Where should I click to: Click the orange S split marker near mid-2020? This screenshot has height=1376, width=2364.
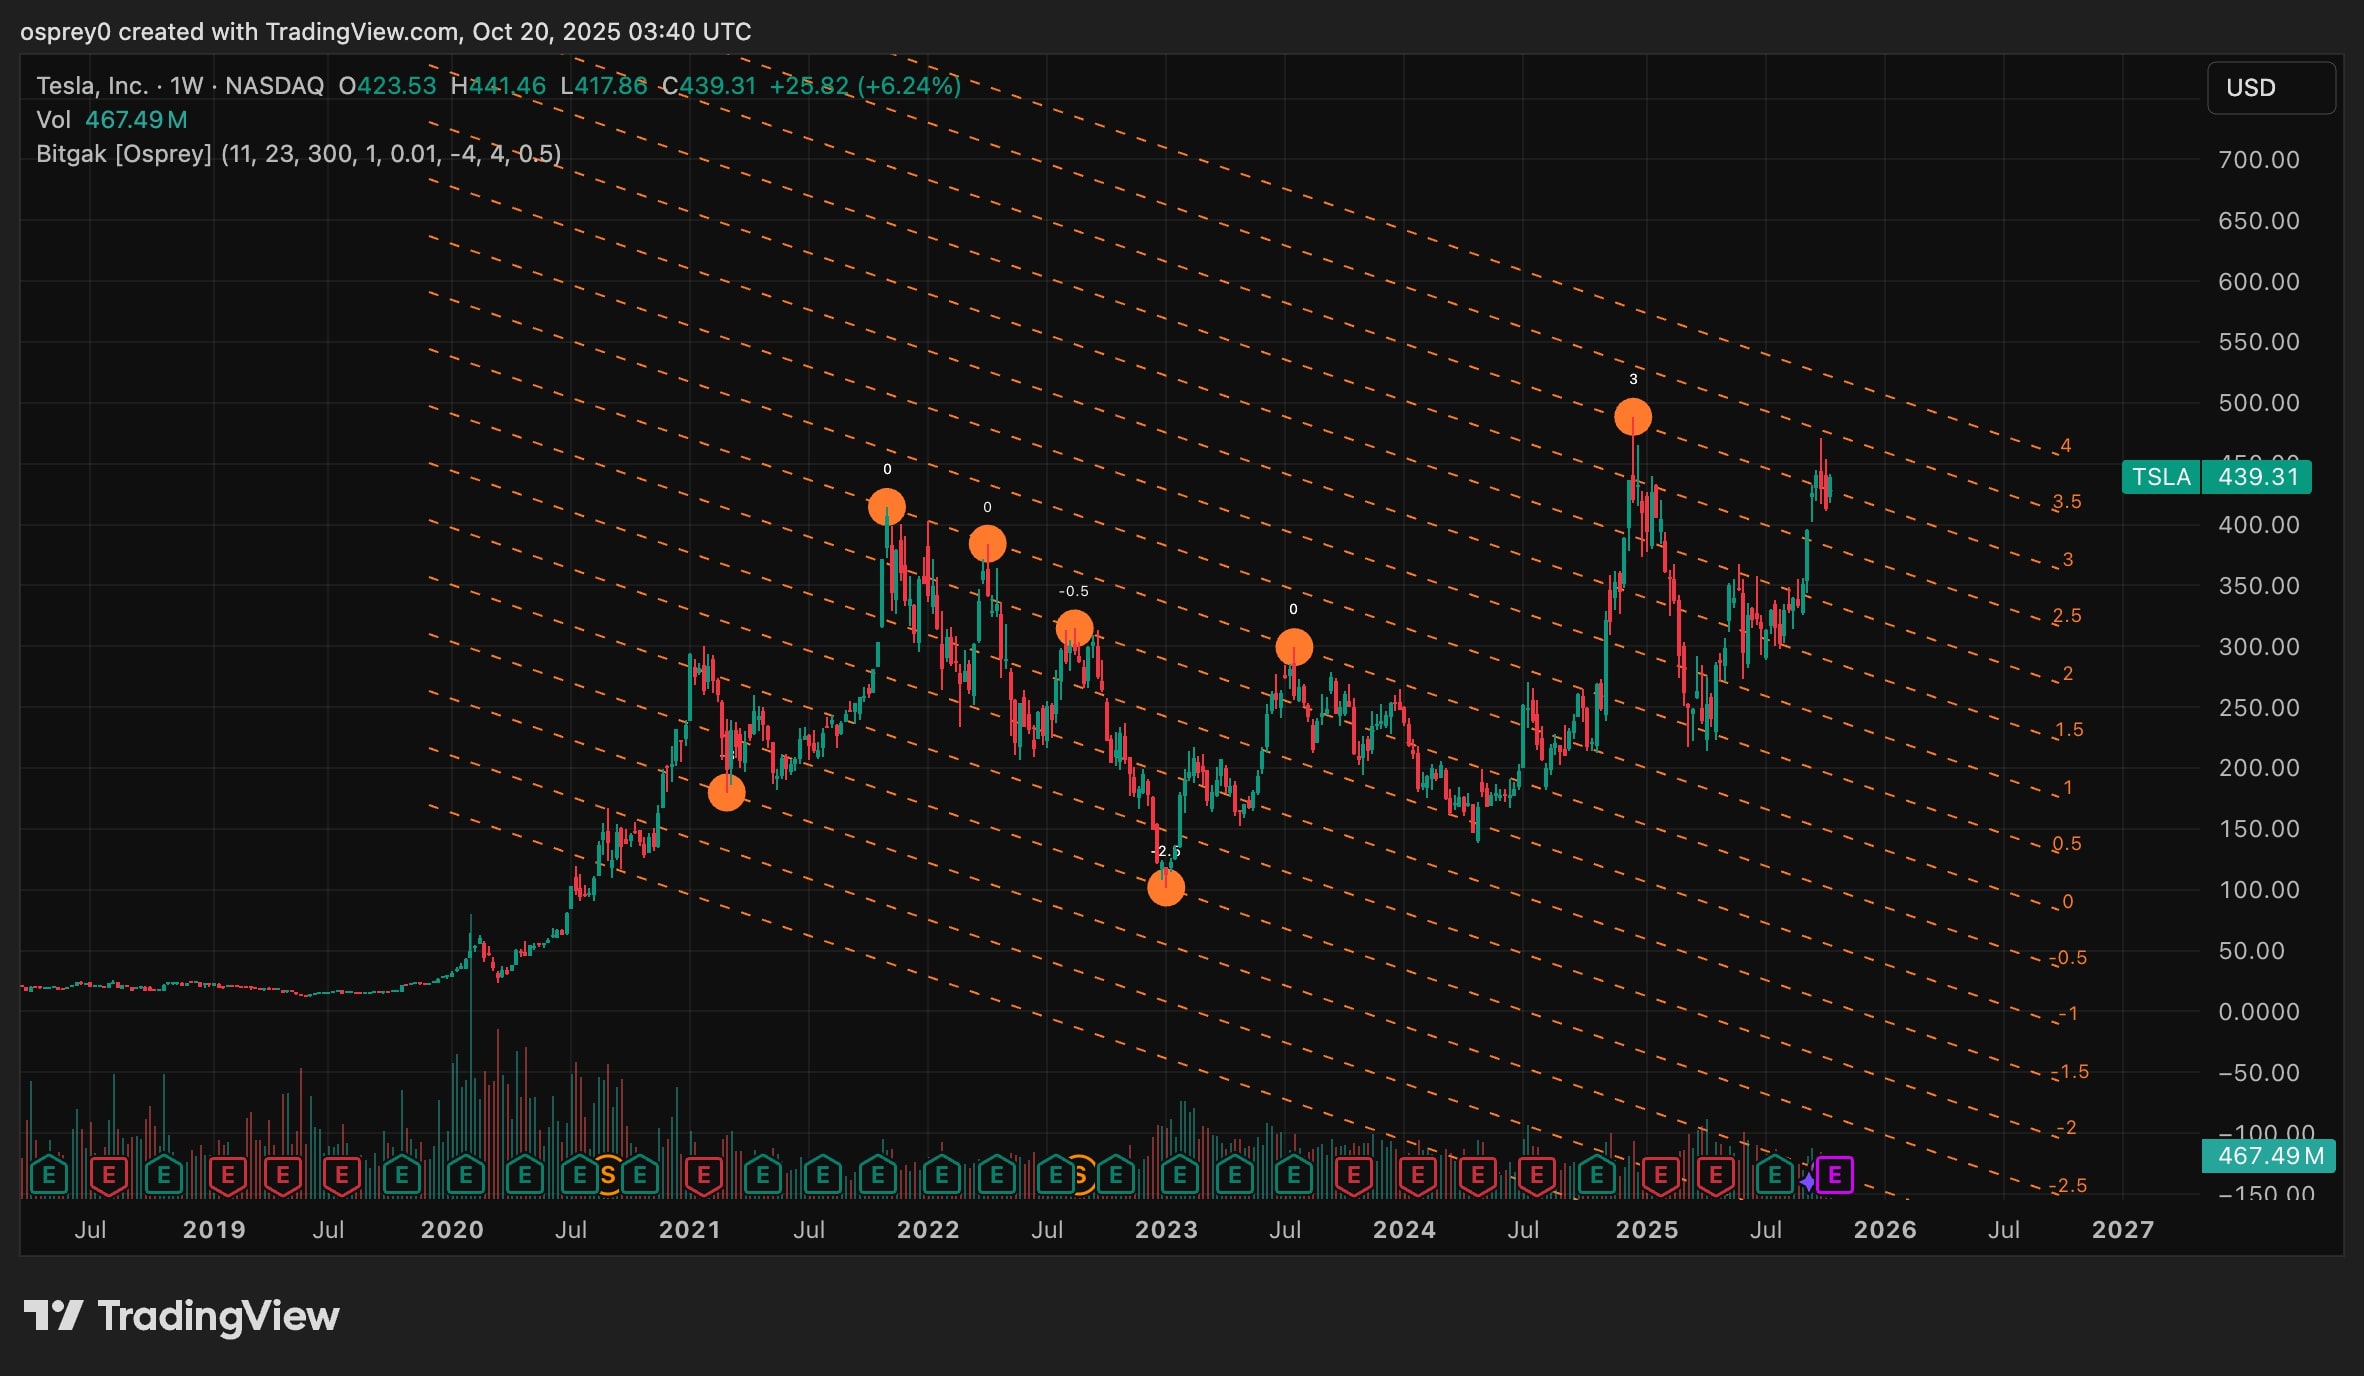pyautogui.click(x=608, y=1176)
